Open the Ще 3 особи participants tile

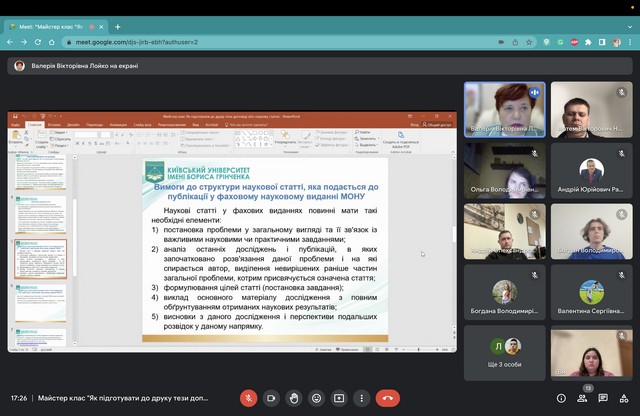(x=504, y=353)
